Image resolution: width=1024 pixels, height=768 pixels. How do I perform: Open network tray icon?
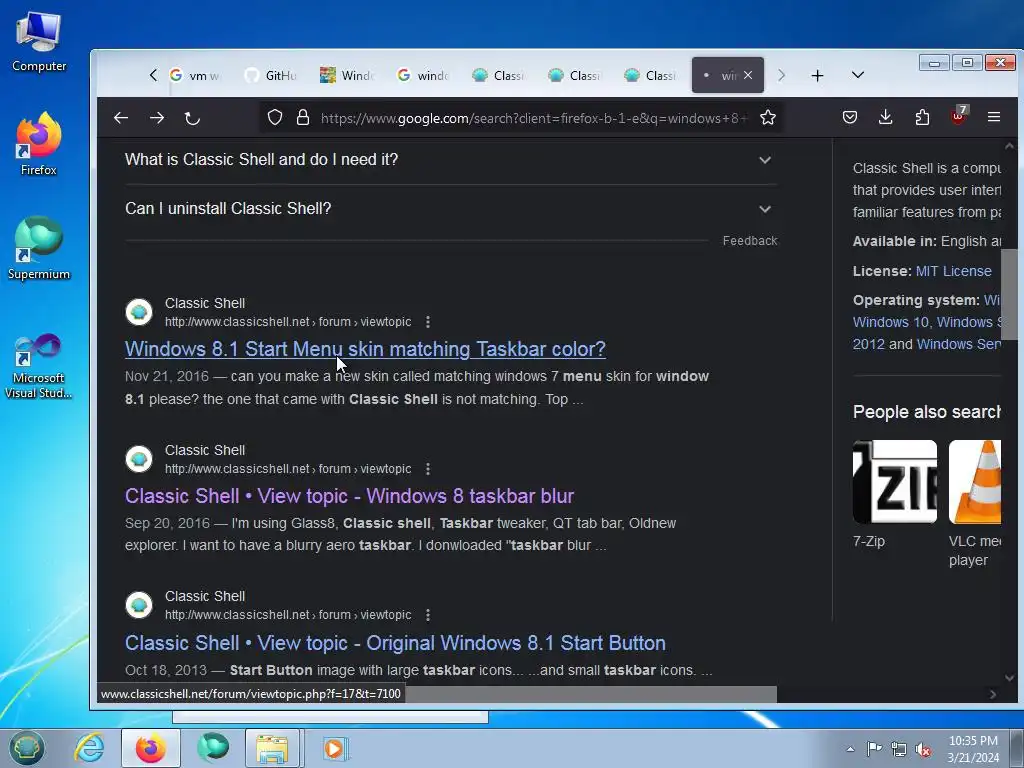pos(899,749)
